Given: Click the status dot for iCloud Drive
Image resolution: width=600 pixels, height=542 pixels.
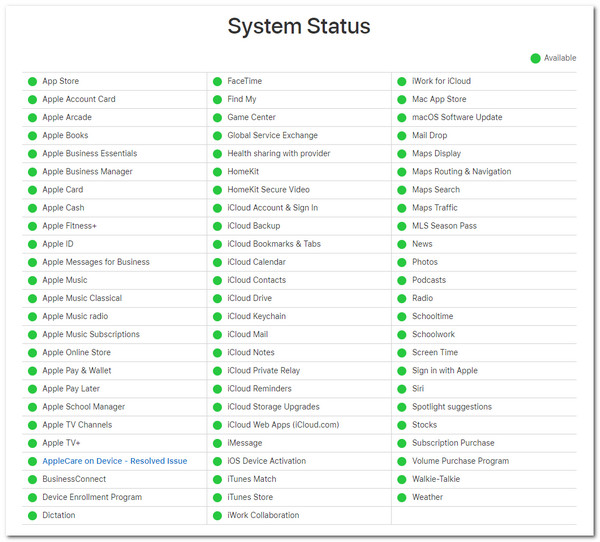Looking at the screenshot, I should tap(217, 299).
